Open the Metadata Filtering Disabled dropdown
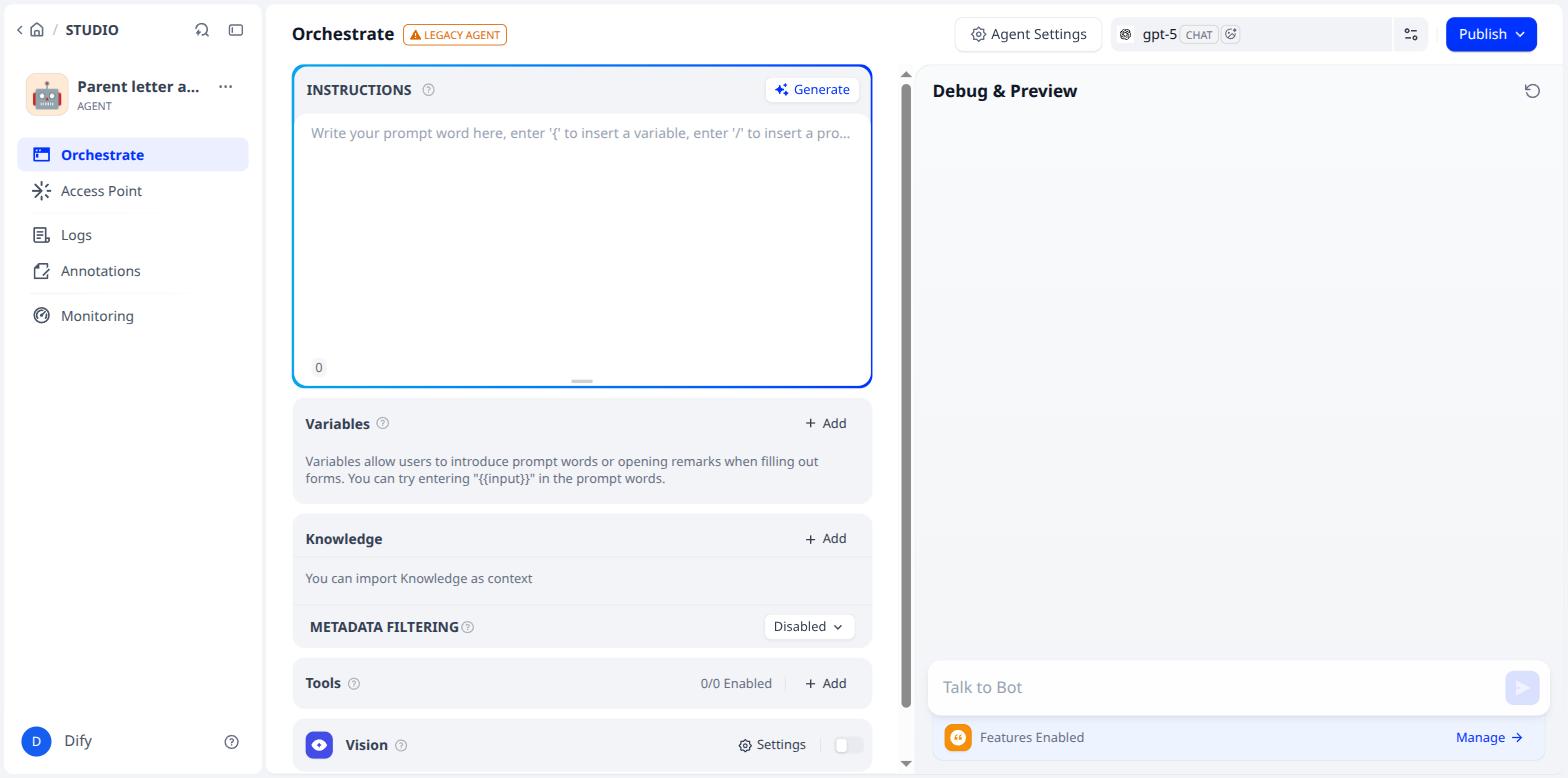This screenshot has width=1568, height=778. click(808, 627)
